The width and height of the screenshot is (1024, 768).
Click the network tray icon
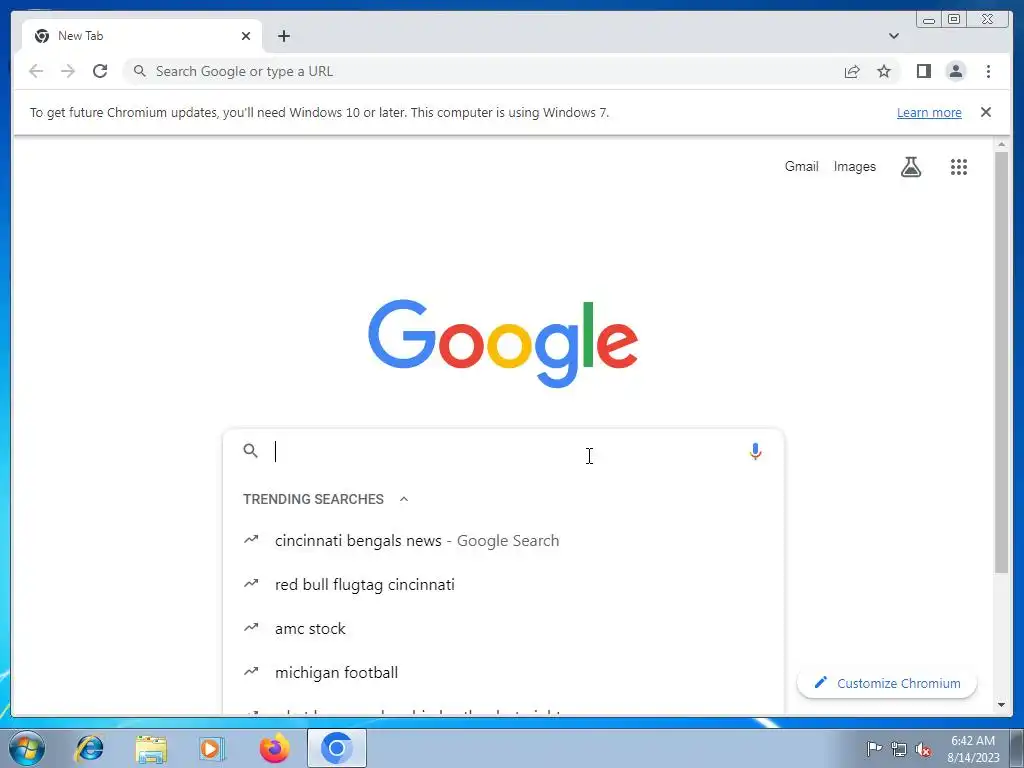pyautogui.click(x=899, y=749)
